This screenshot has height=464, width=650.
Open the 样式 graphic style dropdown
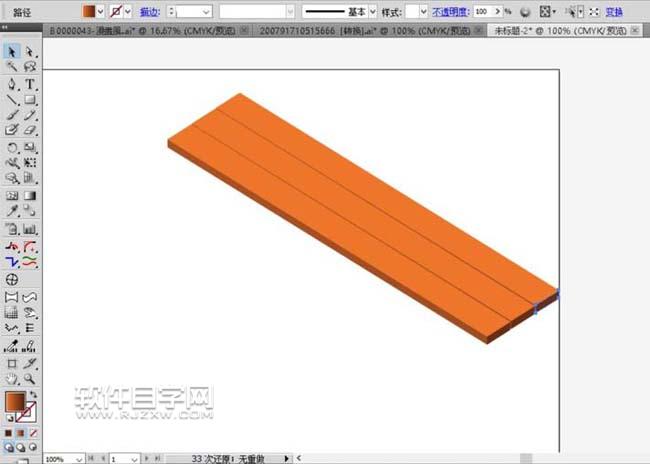(423, 12)
